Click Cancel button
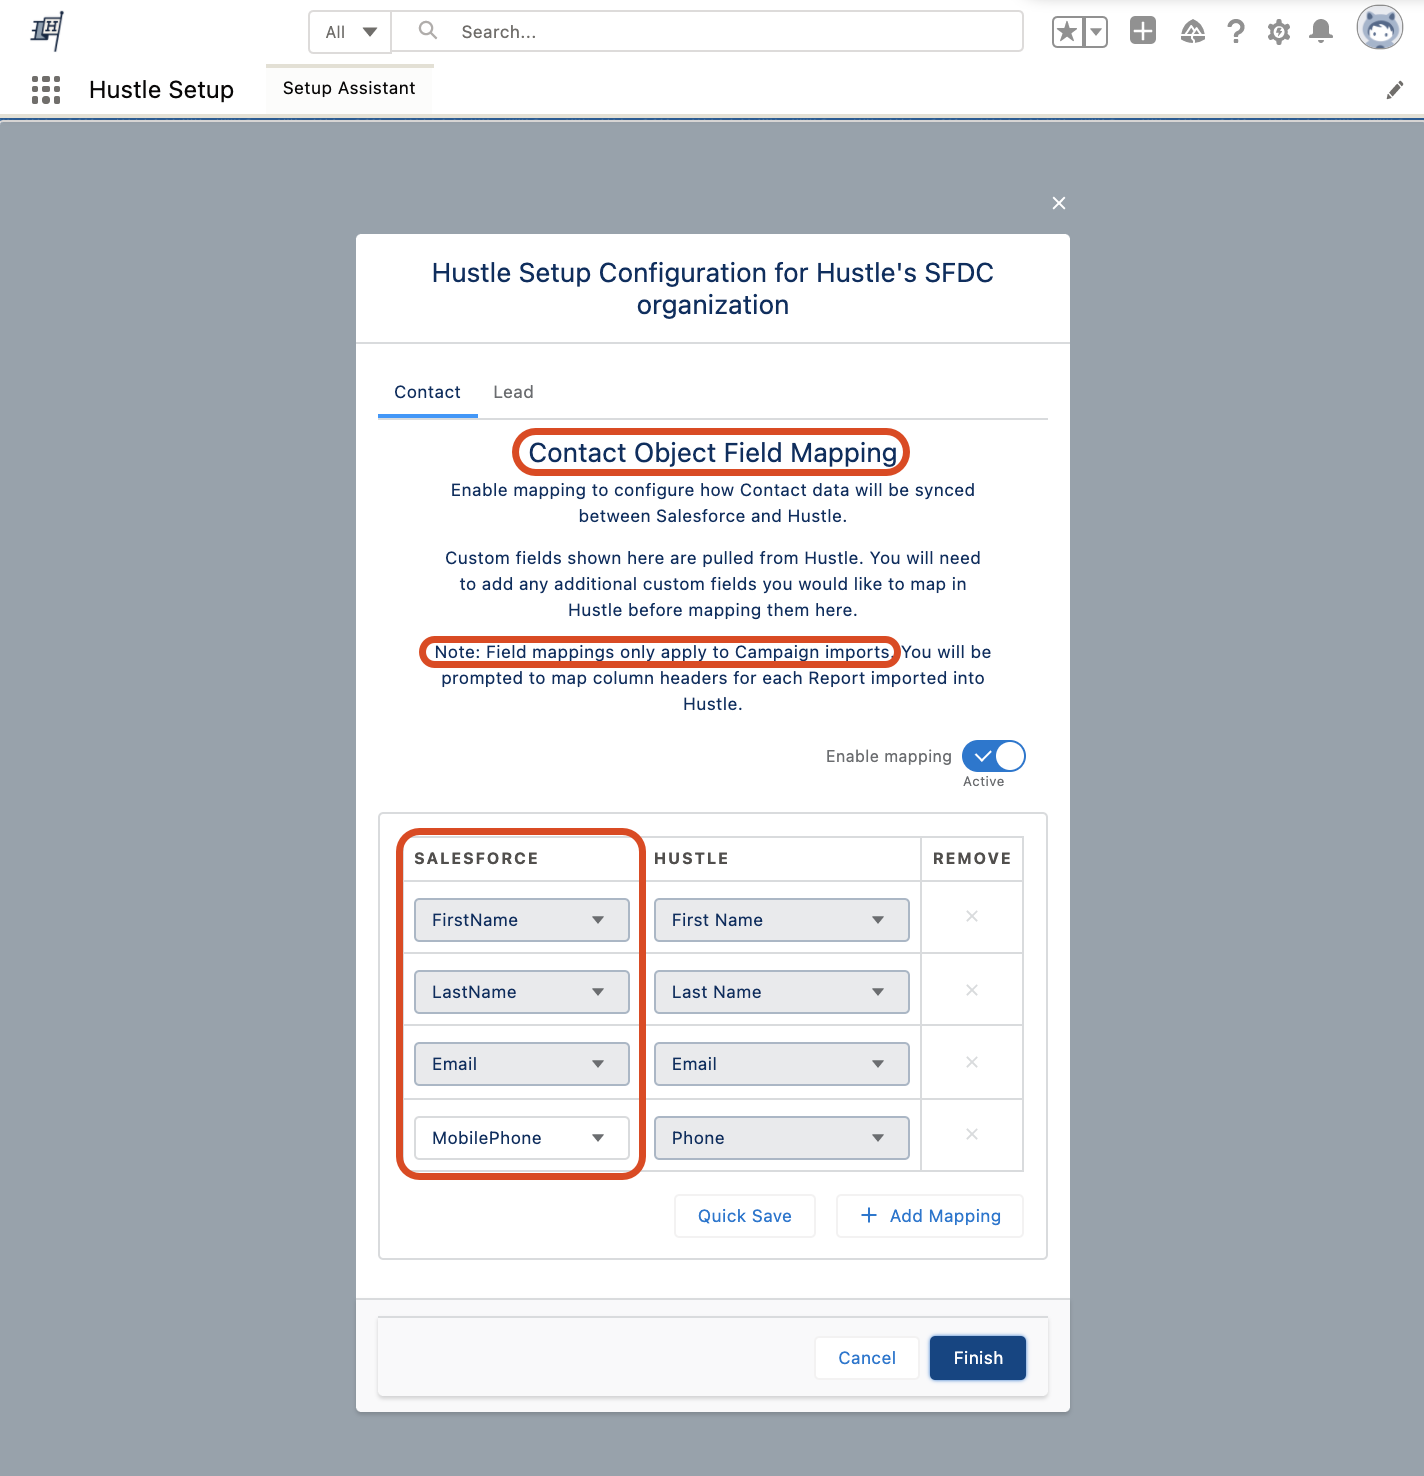1424x1476 pixels. click(x=867, y=1358)
